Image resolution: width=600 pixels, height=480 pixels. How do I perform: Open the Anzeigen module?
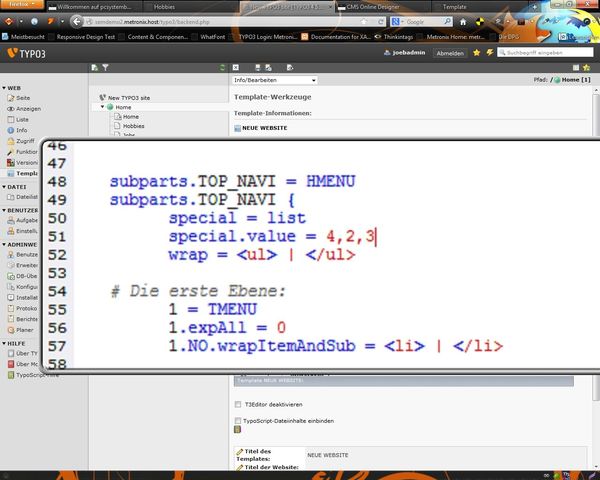(26, 108)
